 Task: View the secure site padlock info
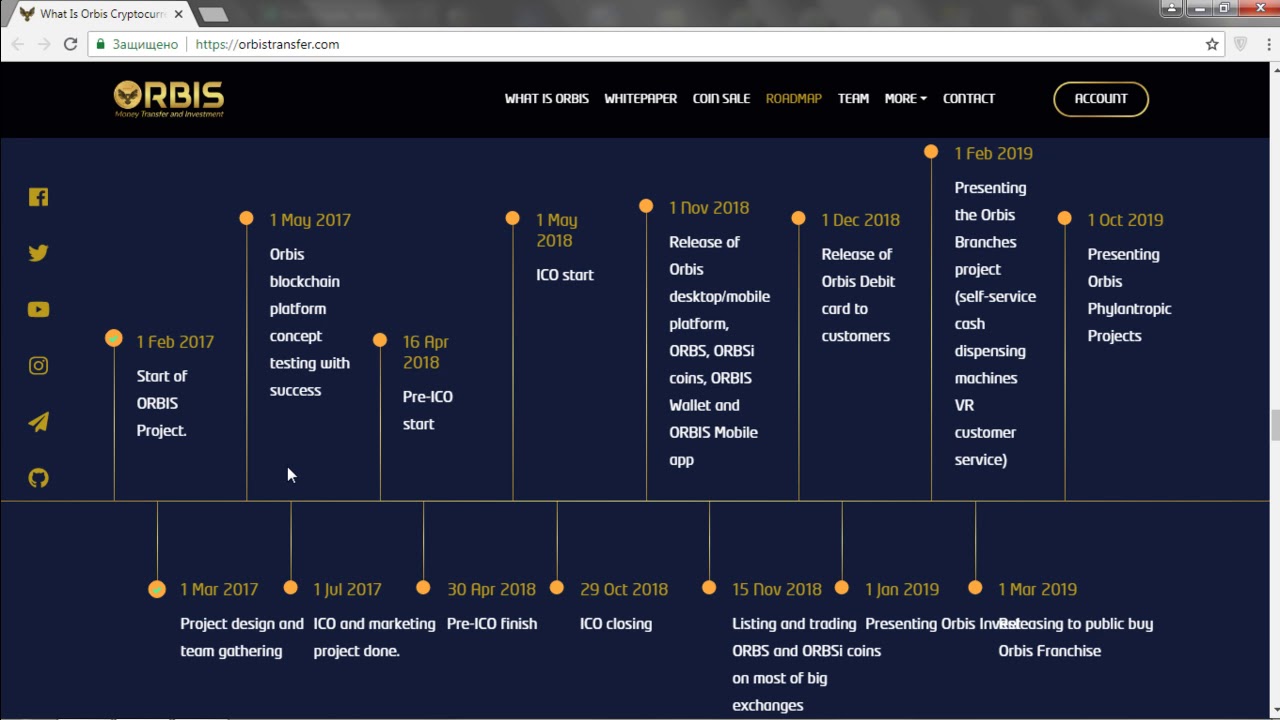click(99, 44)
